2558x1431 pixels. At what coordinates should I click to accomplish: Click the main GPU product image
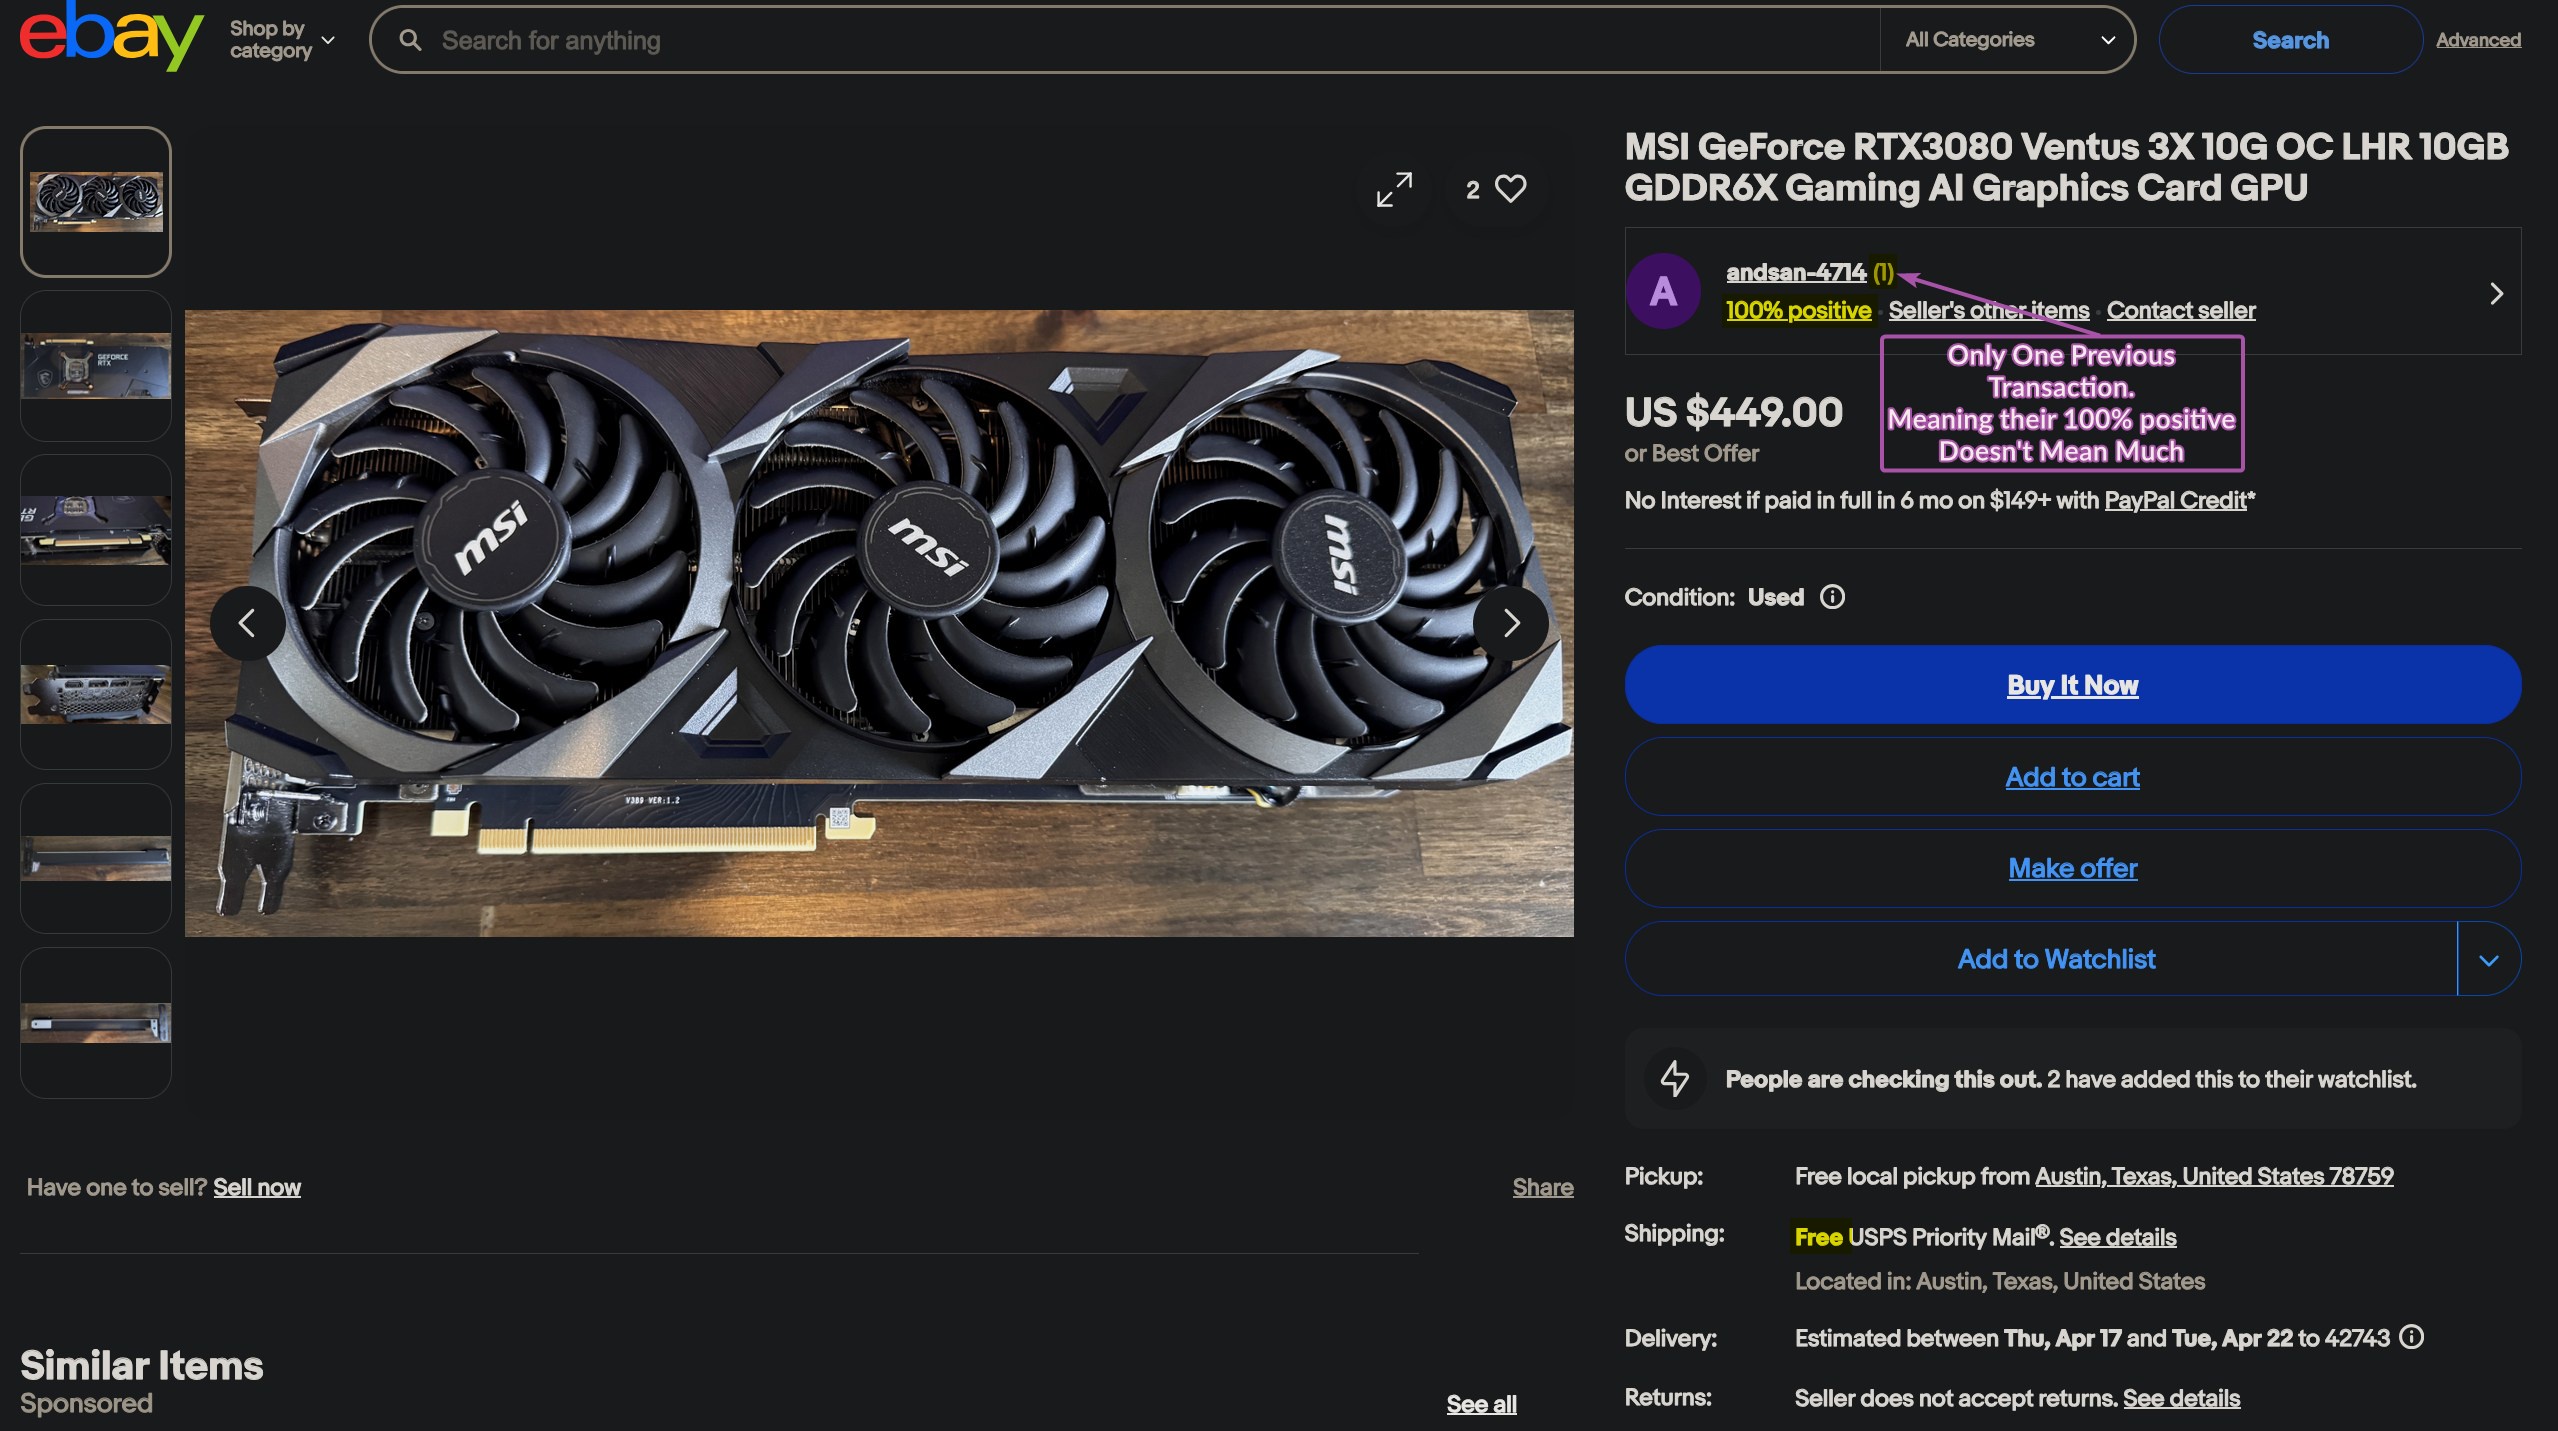pyautogui.click(x=879, y=623)
